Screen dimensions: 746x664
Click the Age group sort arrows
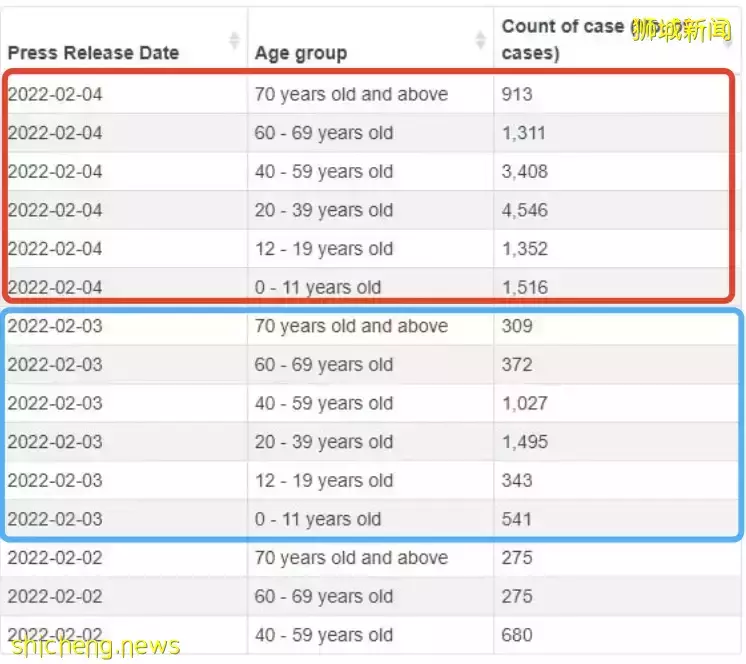tap(479, 40)
